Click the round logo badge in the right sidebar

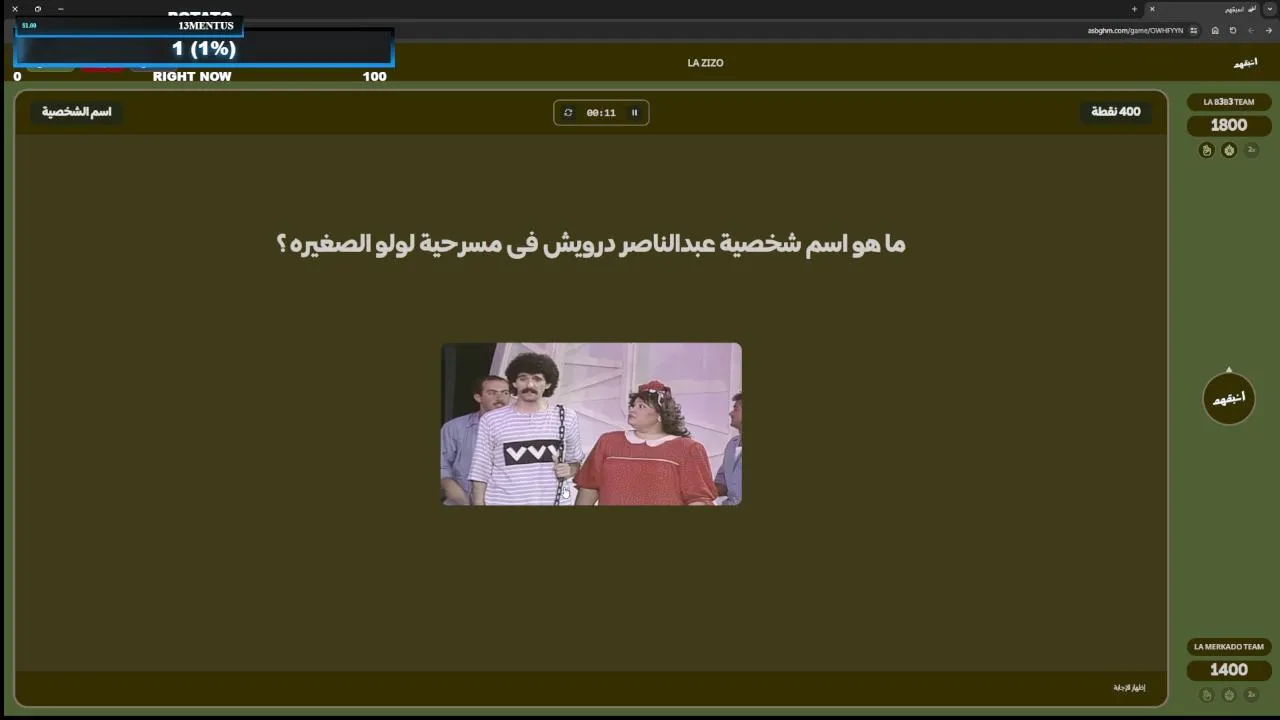click(x=1229, y=398)
